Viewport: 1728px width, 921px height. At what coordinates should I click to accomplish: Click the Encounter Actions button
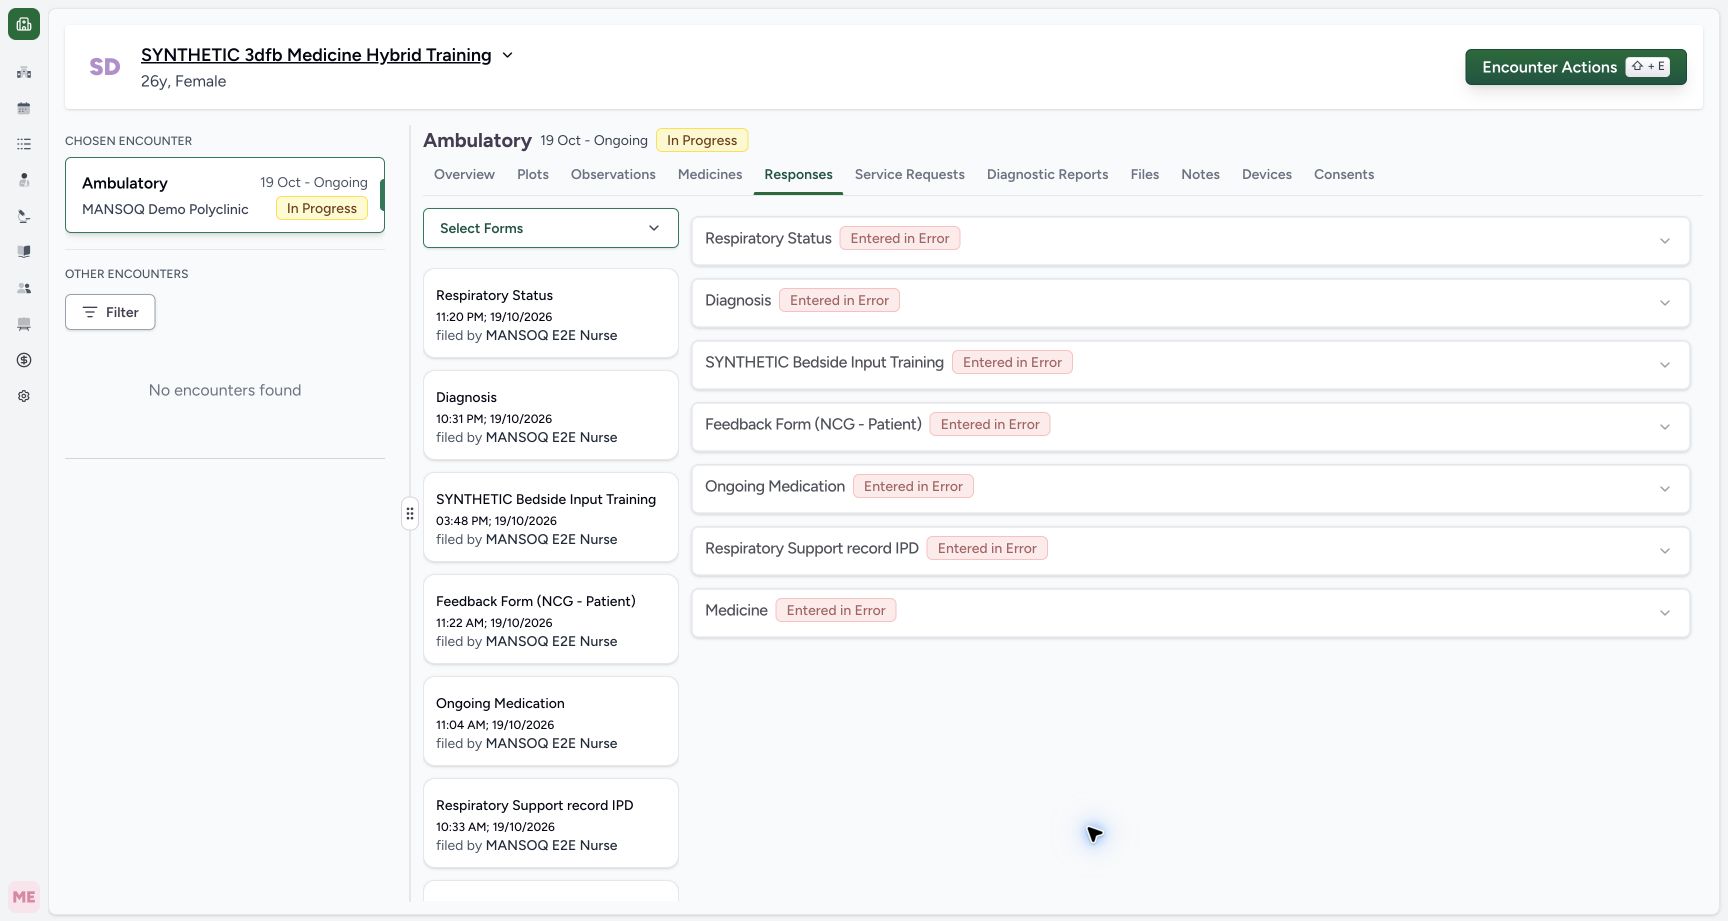(x=1576, y=67)
